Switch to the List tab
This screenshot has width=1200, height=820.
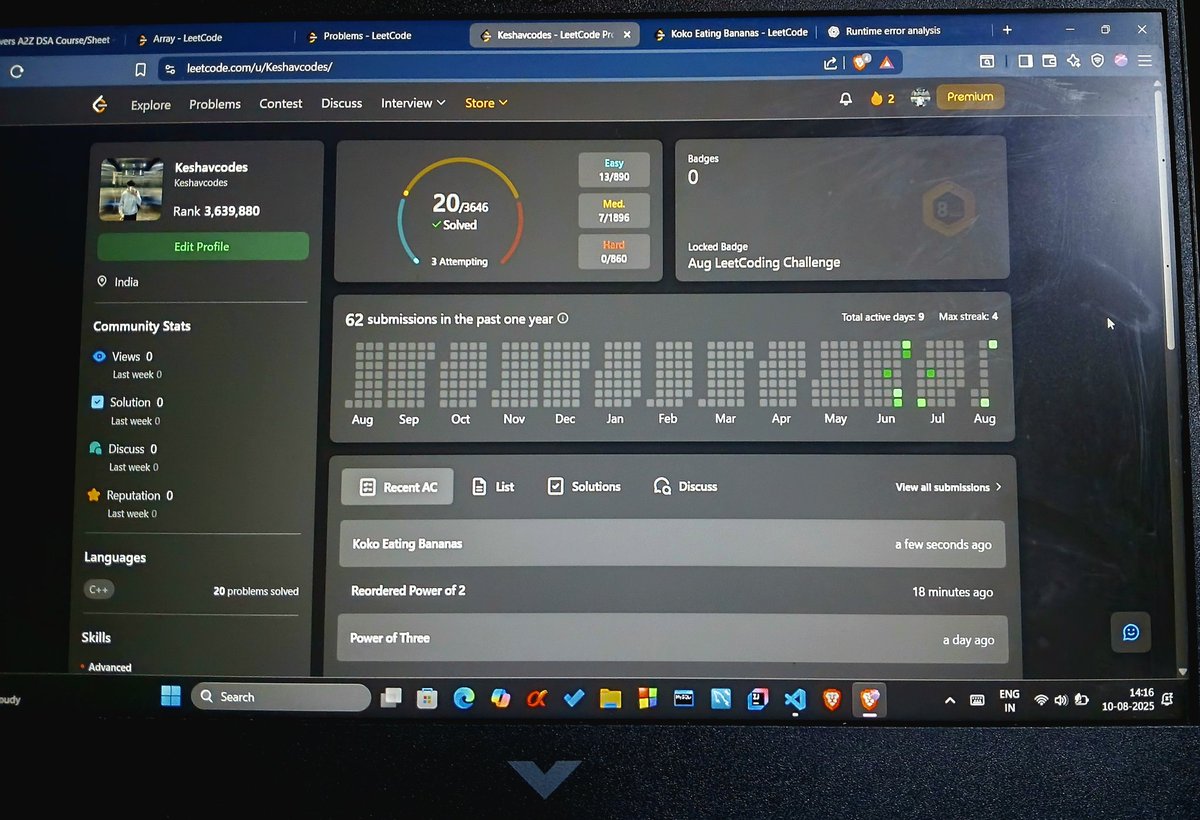493,487
